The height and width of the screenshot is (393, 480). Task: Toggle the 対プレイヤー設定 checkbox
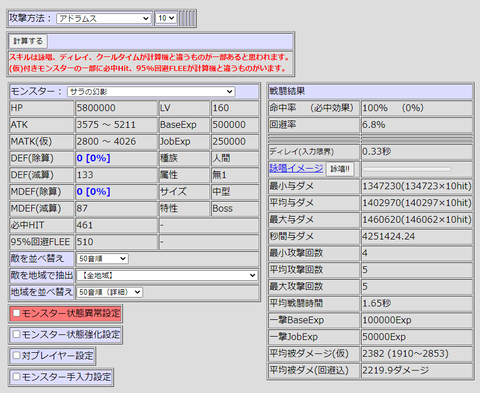[x=16, y=355]
